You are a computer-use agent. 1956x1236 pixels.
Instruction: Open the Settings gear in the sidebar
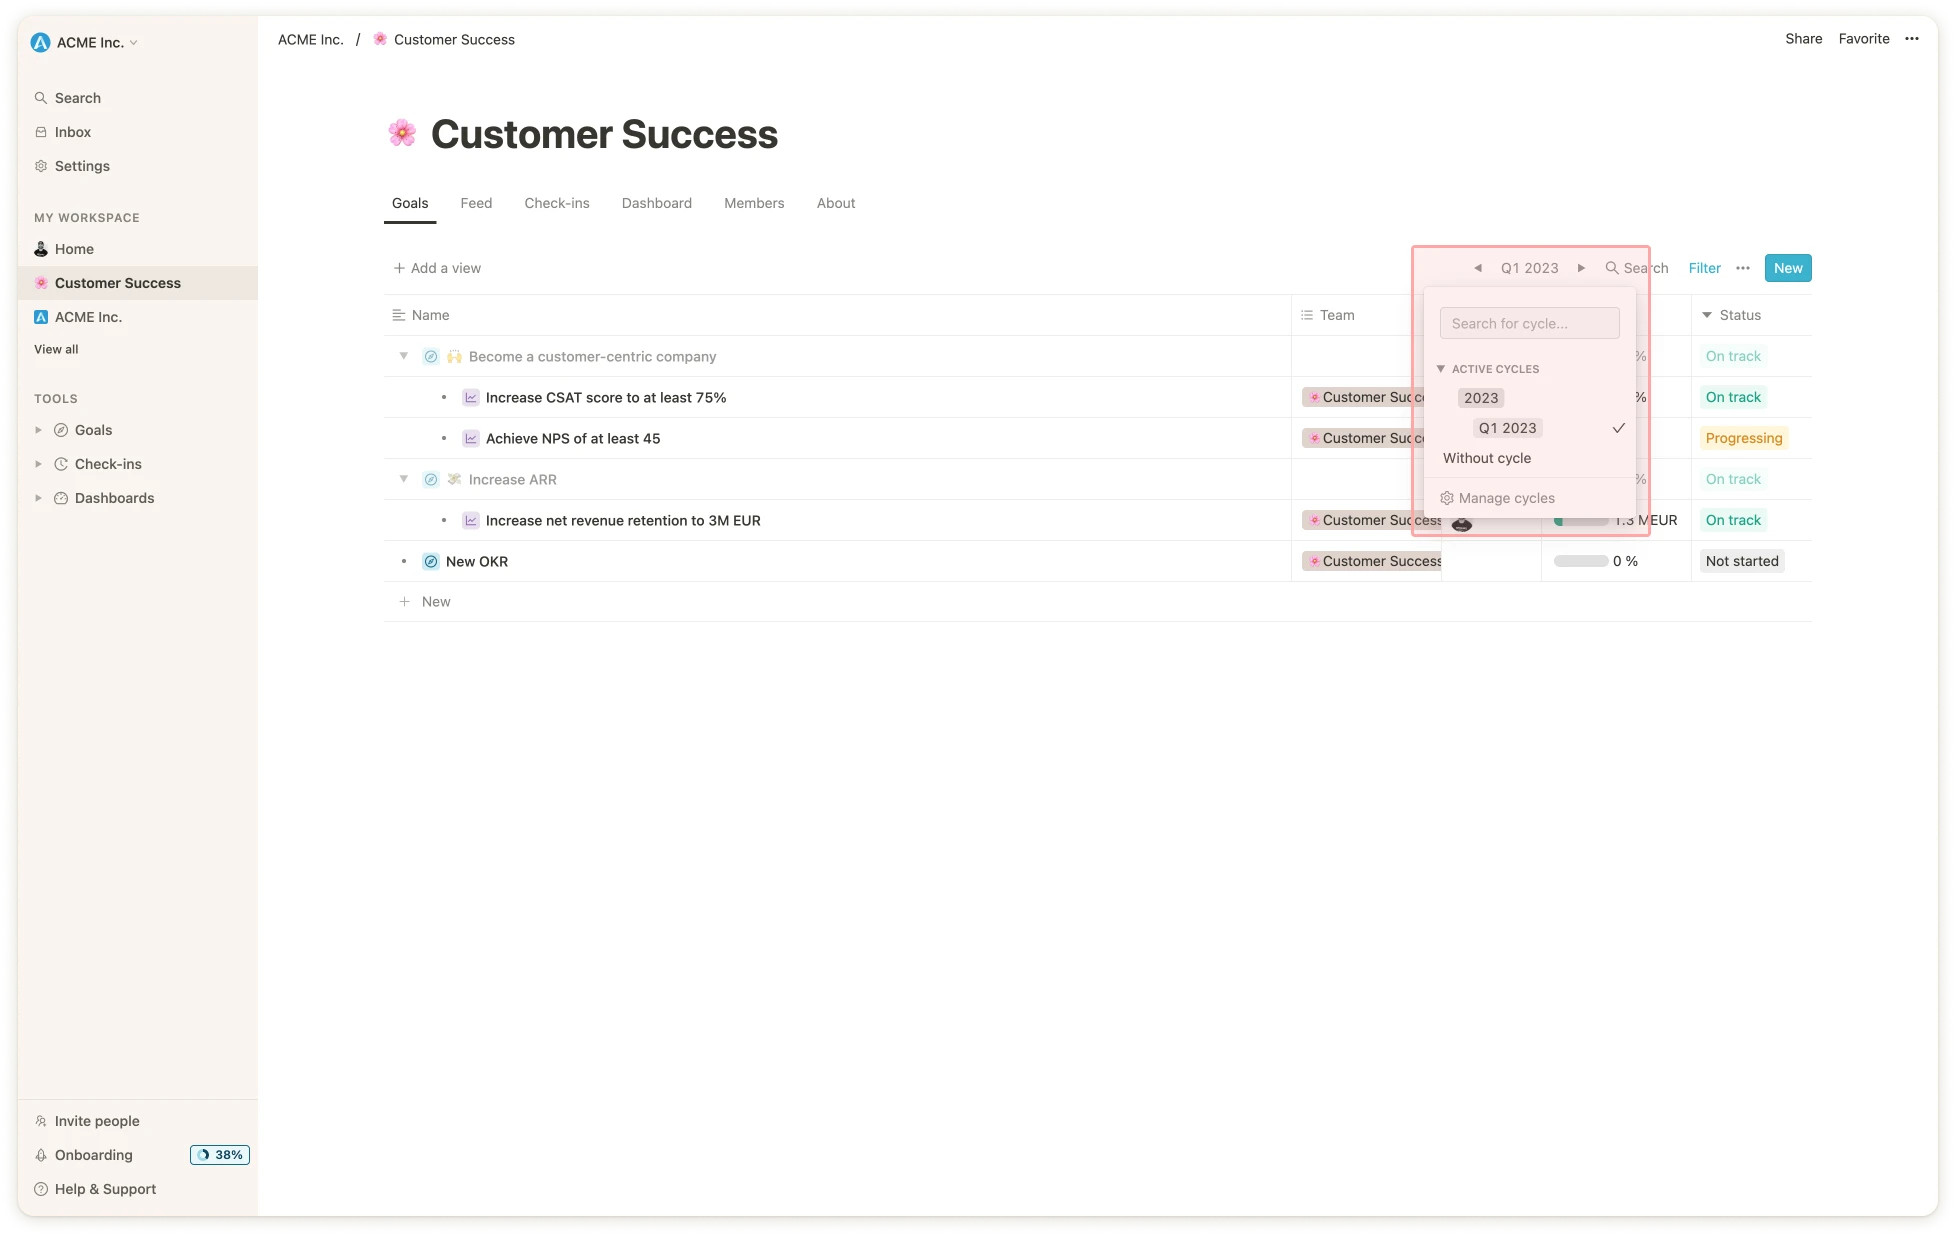coord(41,166)
